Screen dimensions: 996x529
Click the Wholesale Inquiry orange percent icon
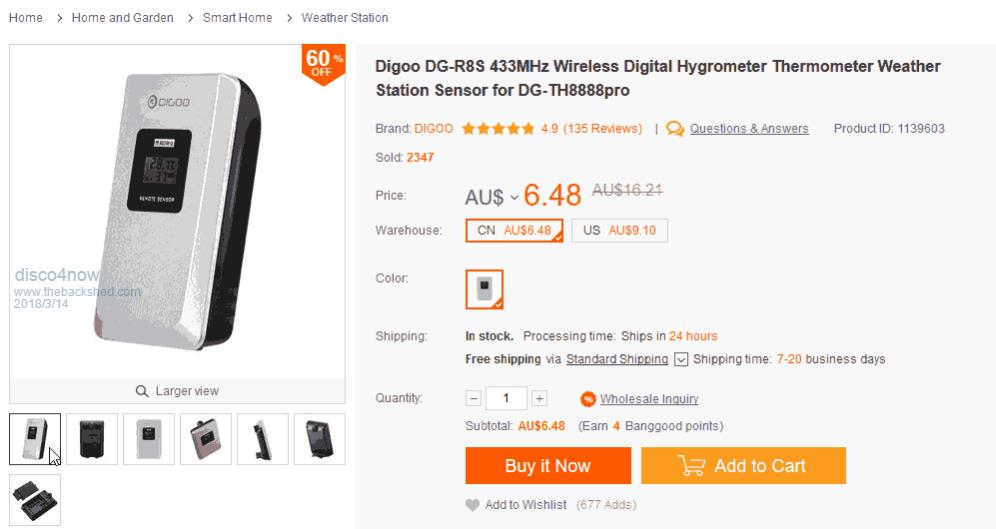[x=588, y=399]
